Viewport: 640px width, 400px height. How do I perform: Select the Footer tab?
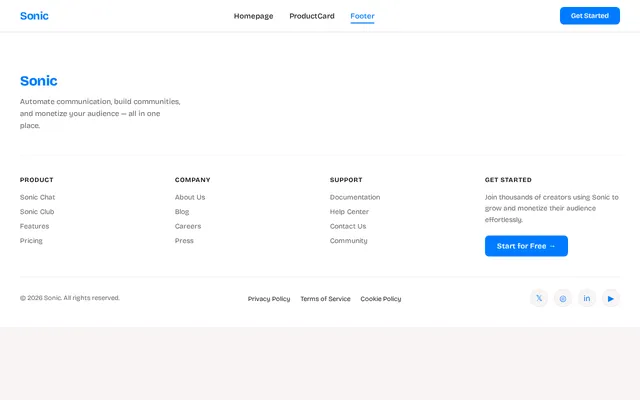coord(362,16)
